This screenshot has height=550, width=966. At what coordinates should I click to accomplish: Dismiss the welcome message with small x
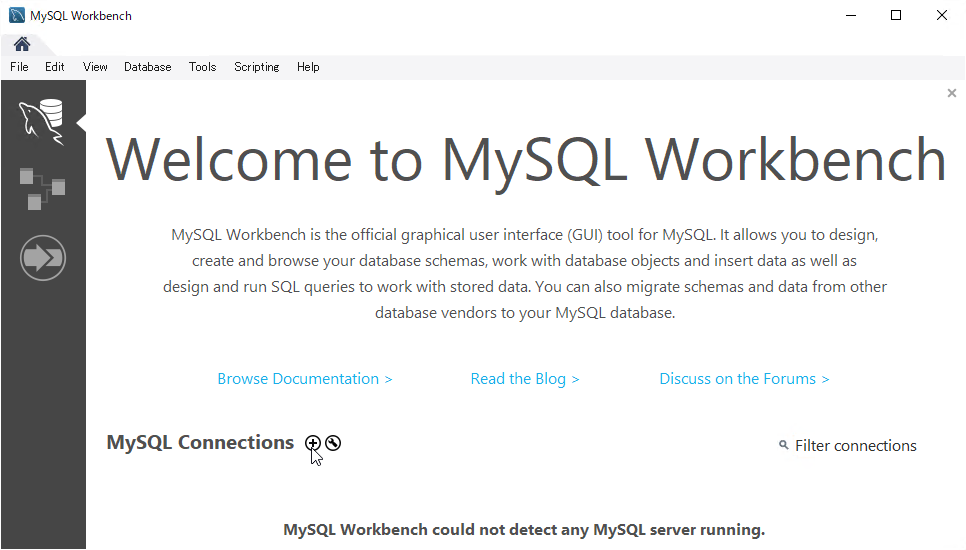[951, 93]
